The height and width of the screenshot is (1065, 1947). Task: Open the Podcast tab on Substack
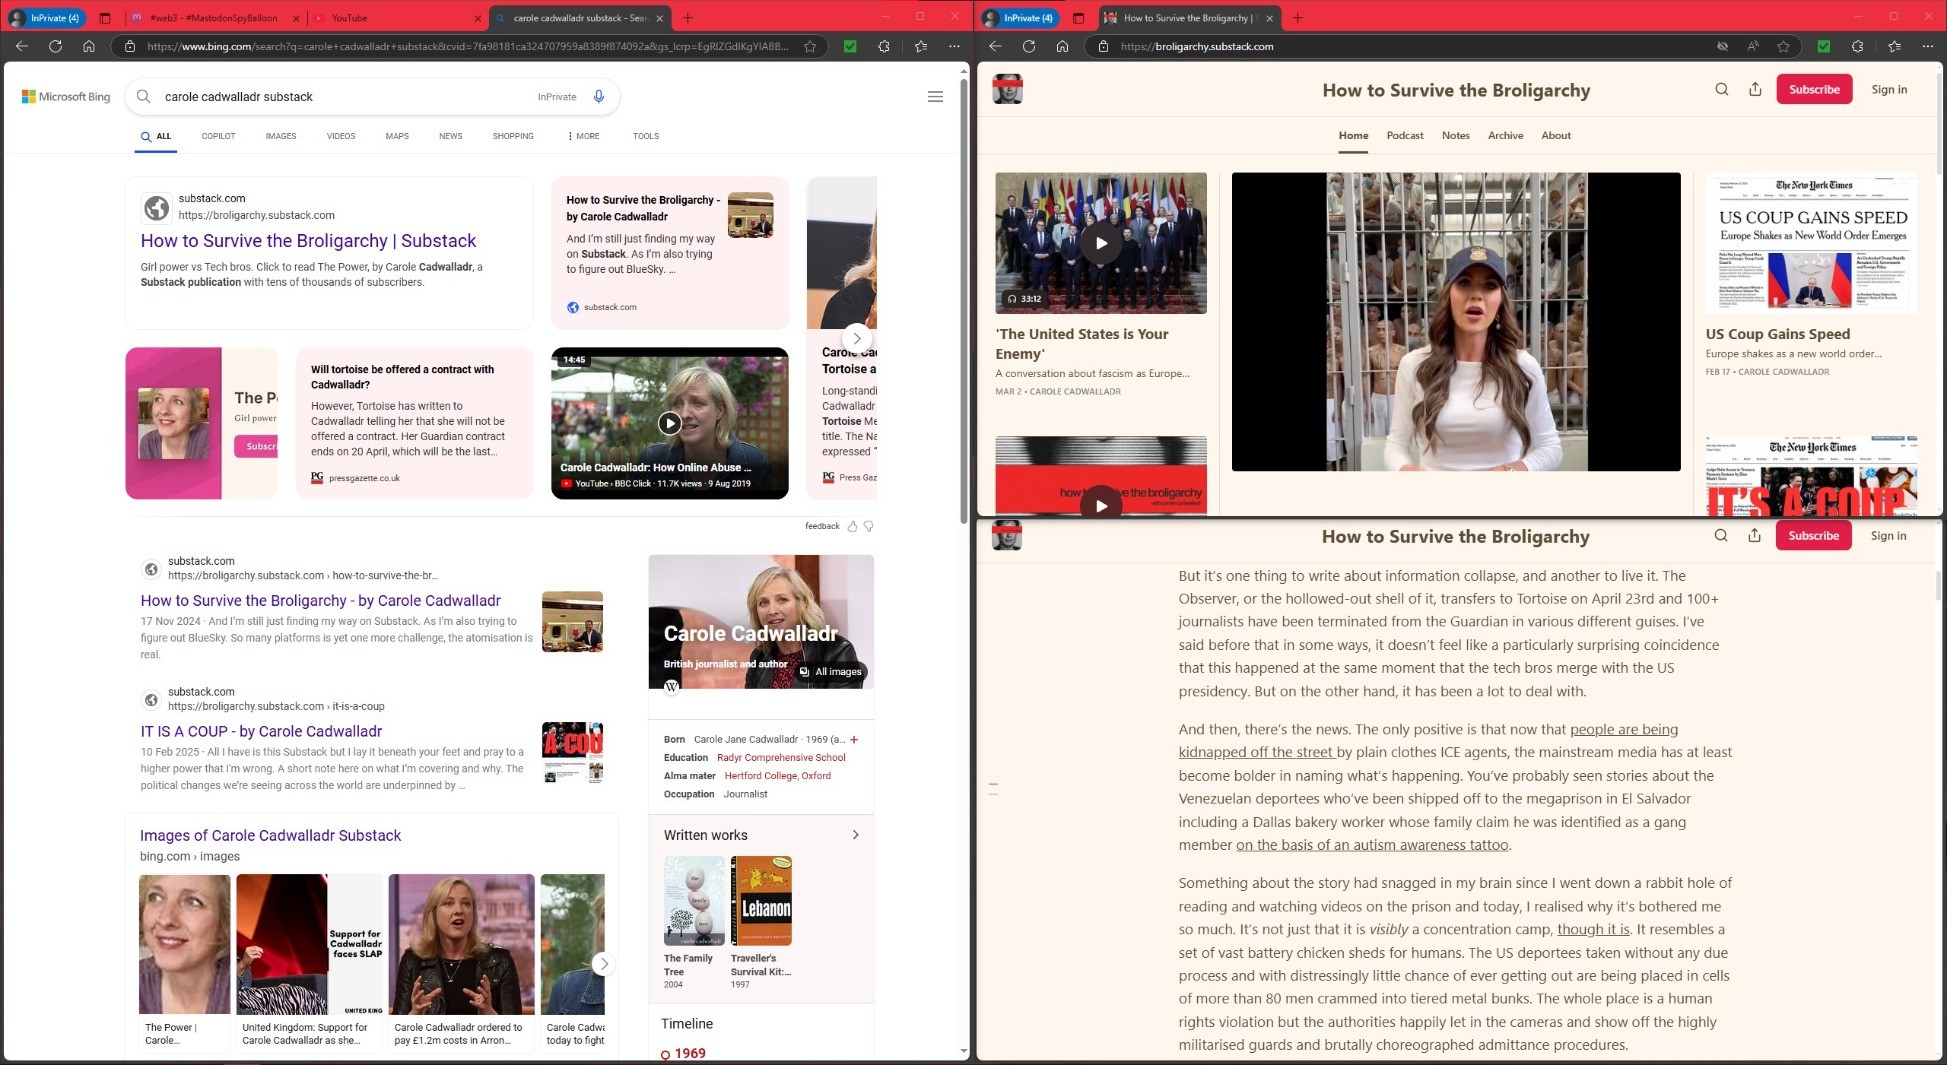pos(1405,135)
